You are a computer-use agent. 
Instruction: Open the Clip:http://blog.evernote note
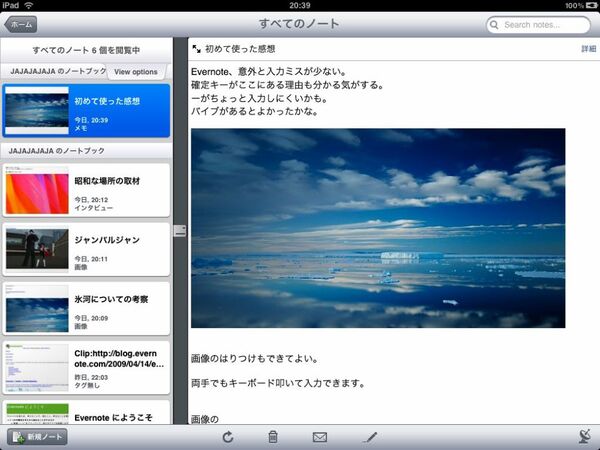point(86,368)
